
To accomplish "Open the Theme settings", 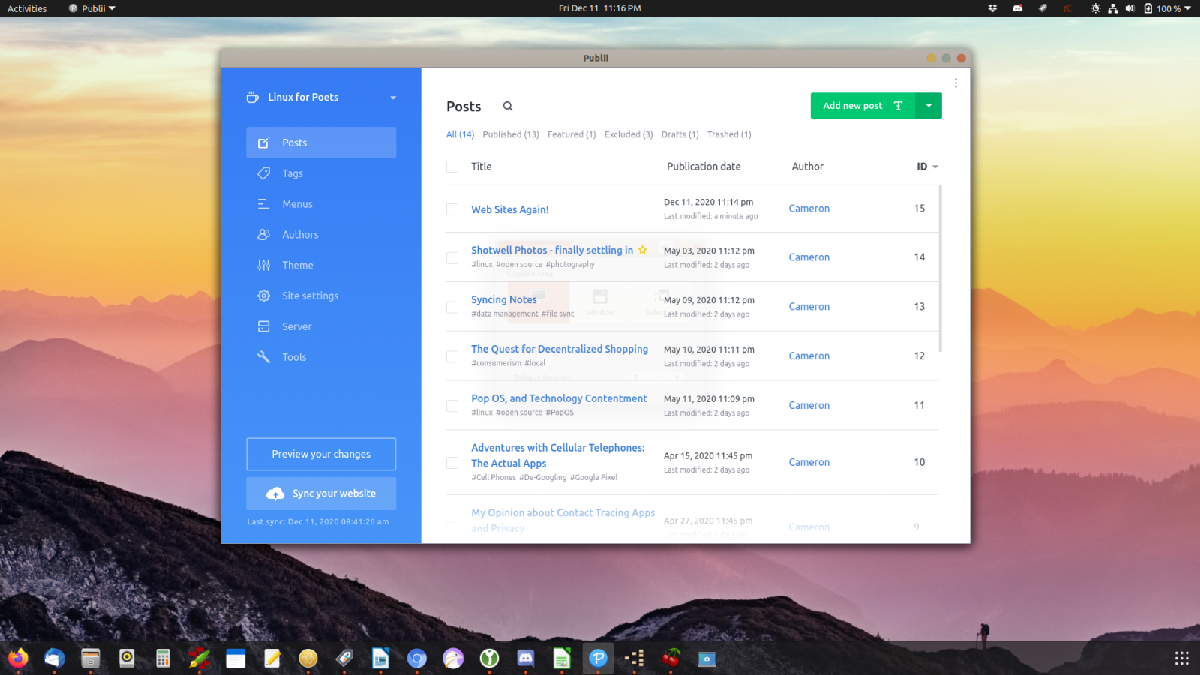I will (297, 265).
